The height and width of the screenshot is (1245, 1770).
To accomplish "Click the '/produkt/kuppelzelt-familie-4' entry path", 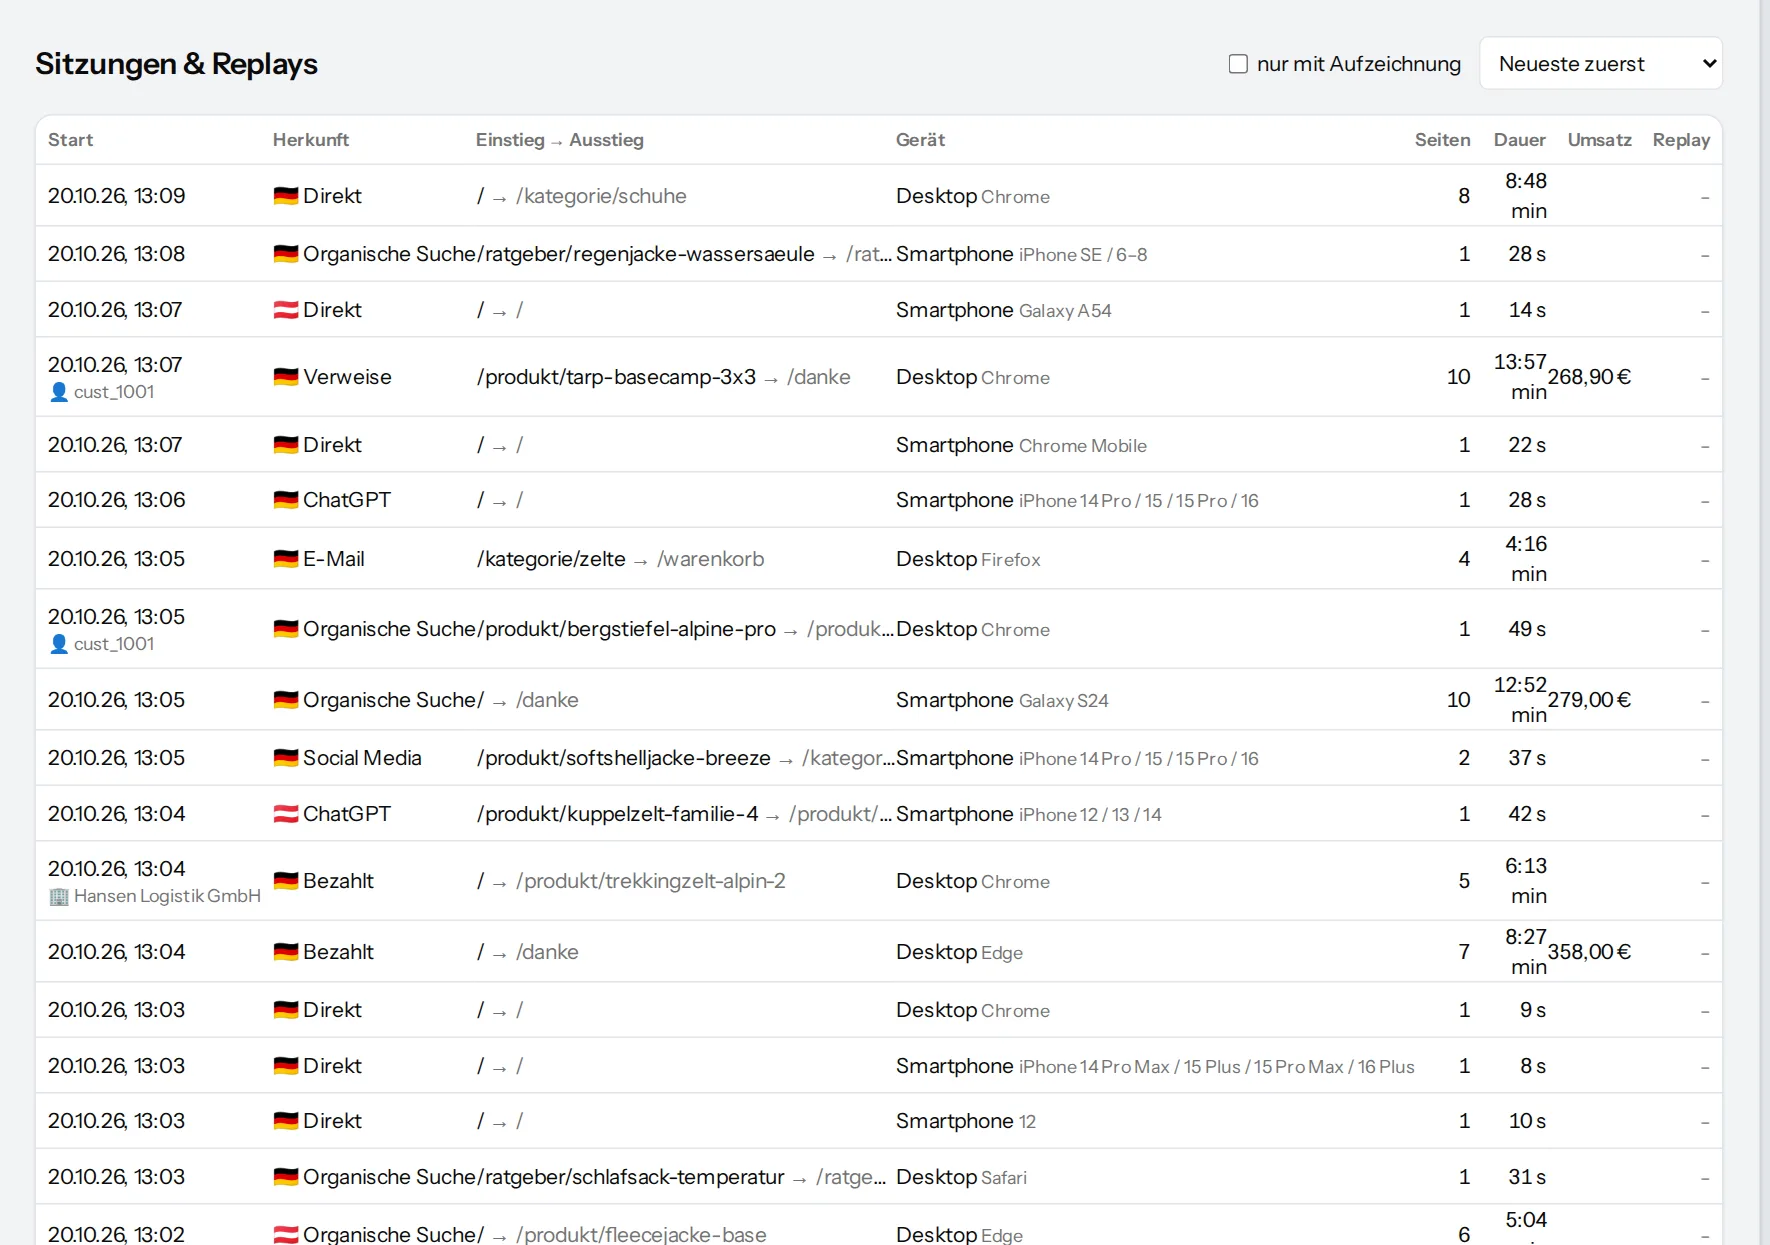I will (618, 814).
